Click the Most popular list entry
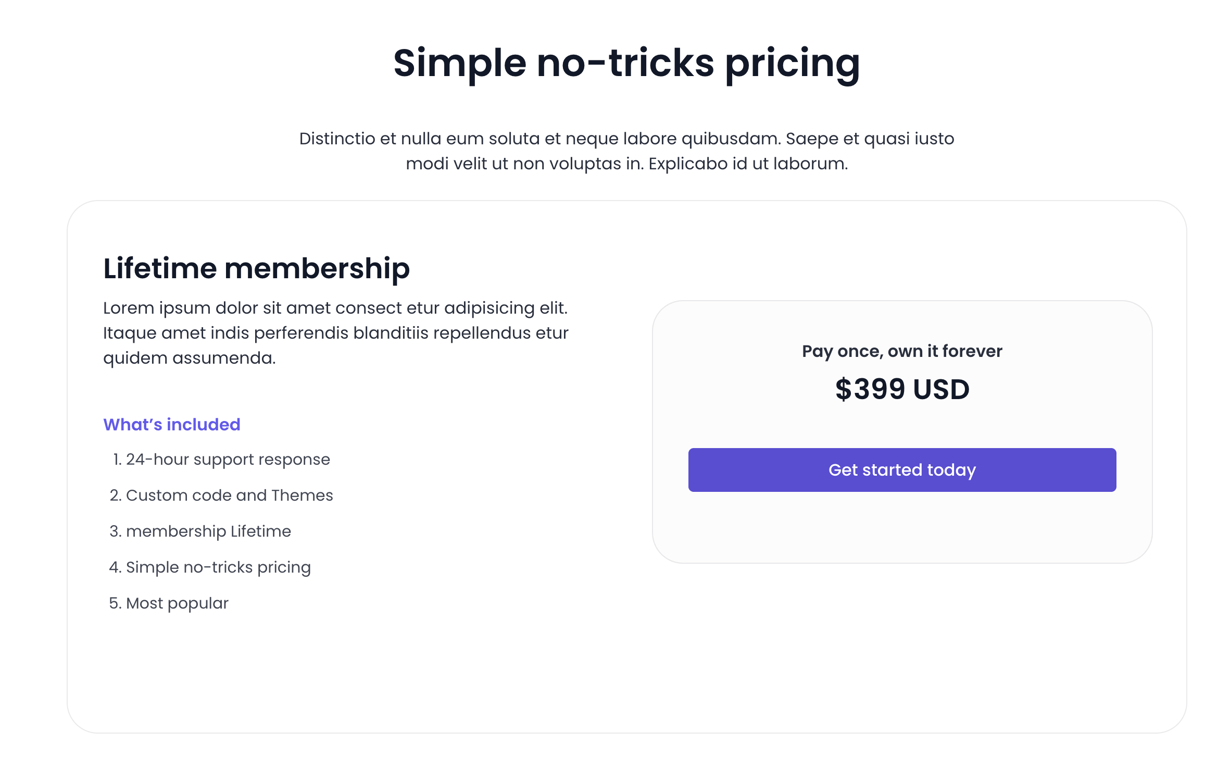 (x=177, y=603)
